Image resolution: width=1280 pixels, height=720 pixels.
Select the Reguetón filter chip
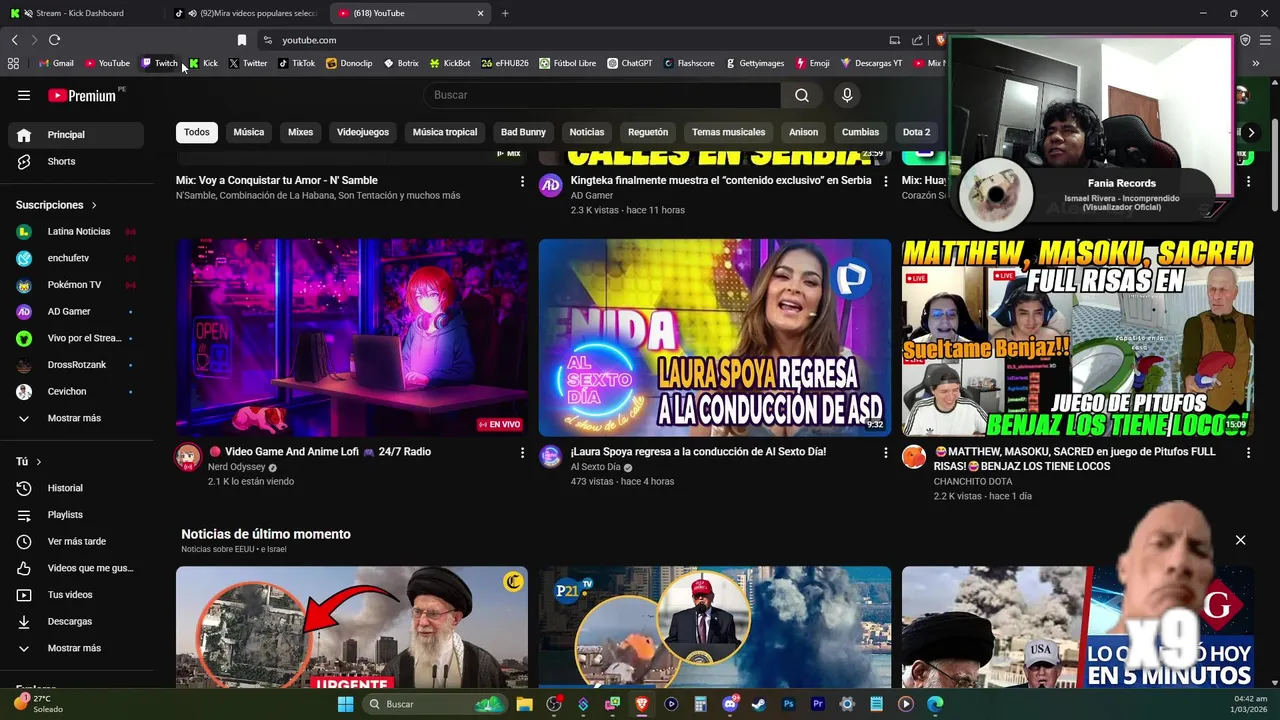tap(648, 132)
